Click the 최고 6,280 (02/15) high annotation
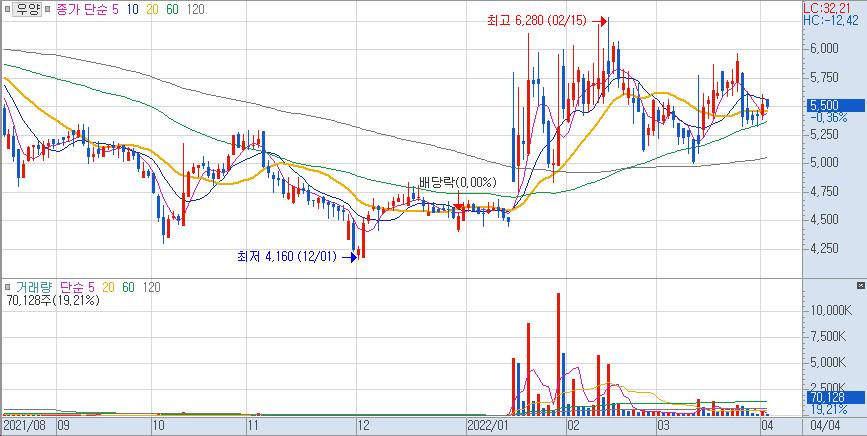The height and width of the screenshot is (436, 867). click(x=536, y=21)
